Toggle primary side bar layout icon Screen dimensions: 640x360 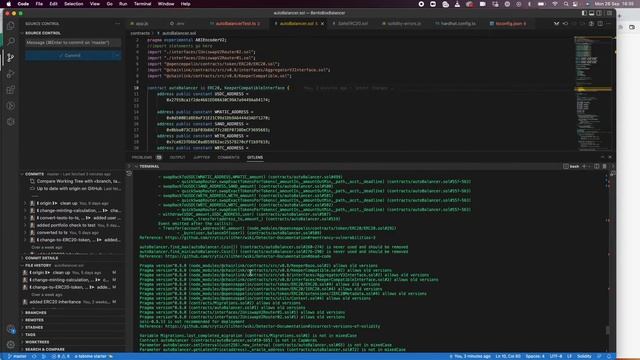pos(584,13)
